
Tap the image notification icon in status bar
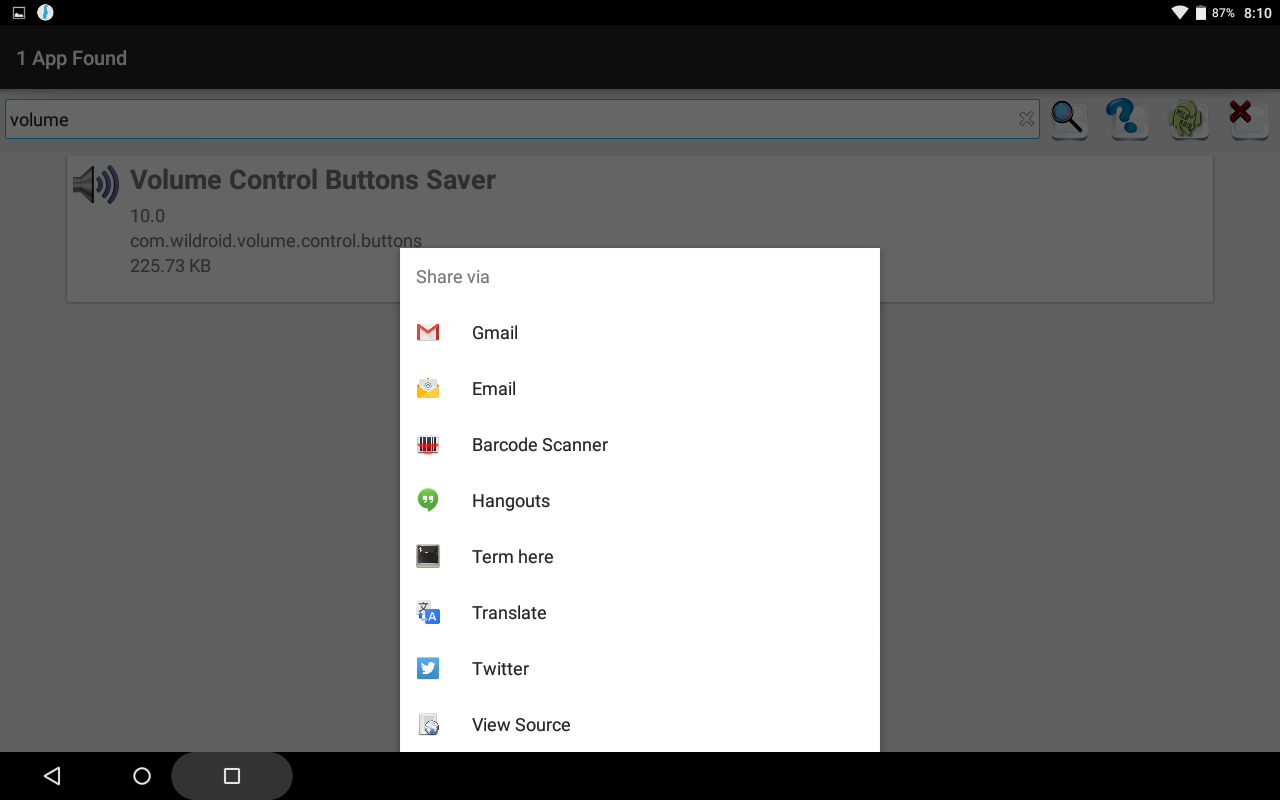pos(19,13)
